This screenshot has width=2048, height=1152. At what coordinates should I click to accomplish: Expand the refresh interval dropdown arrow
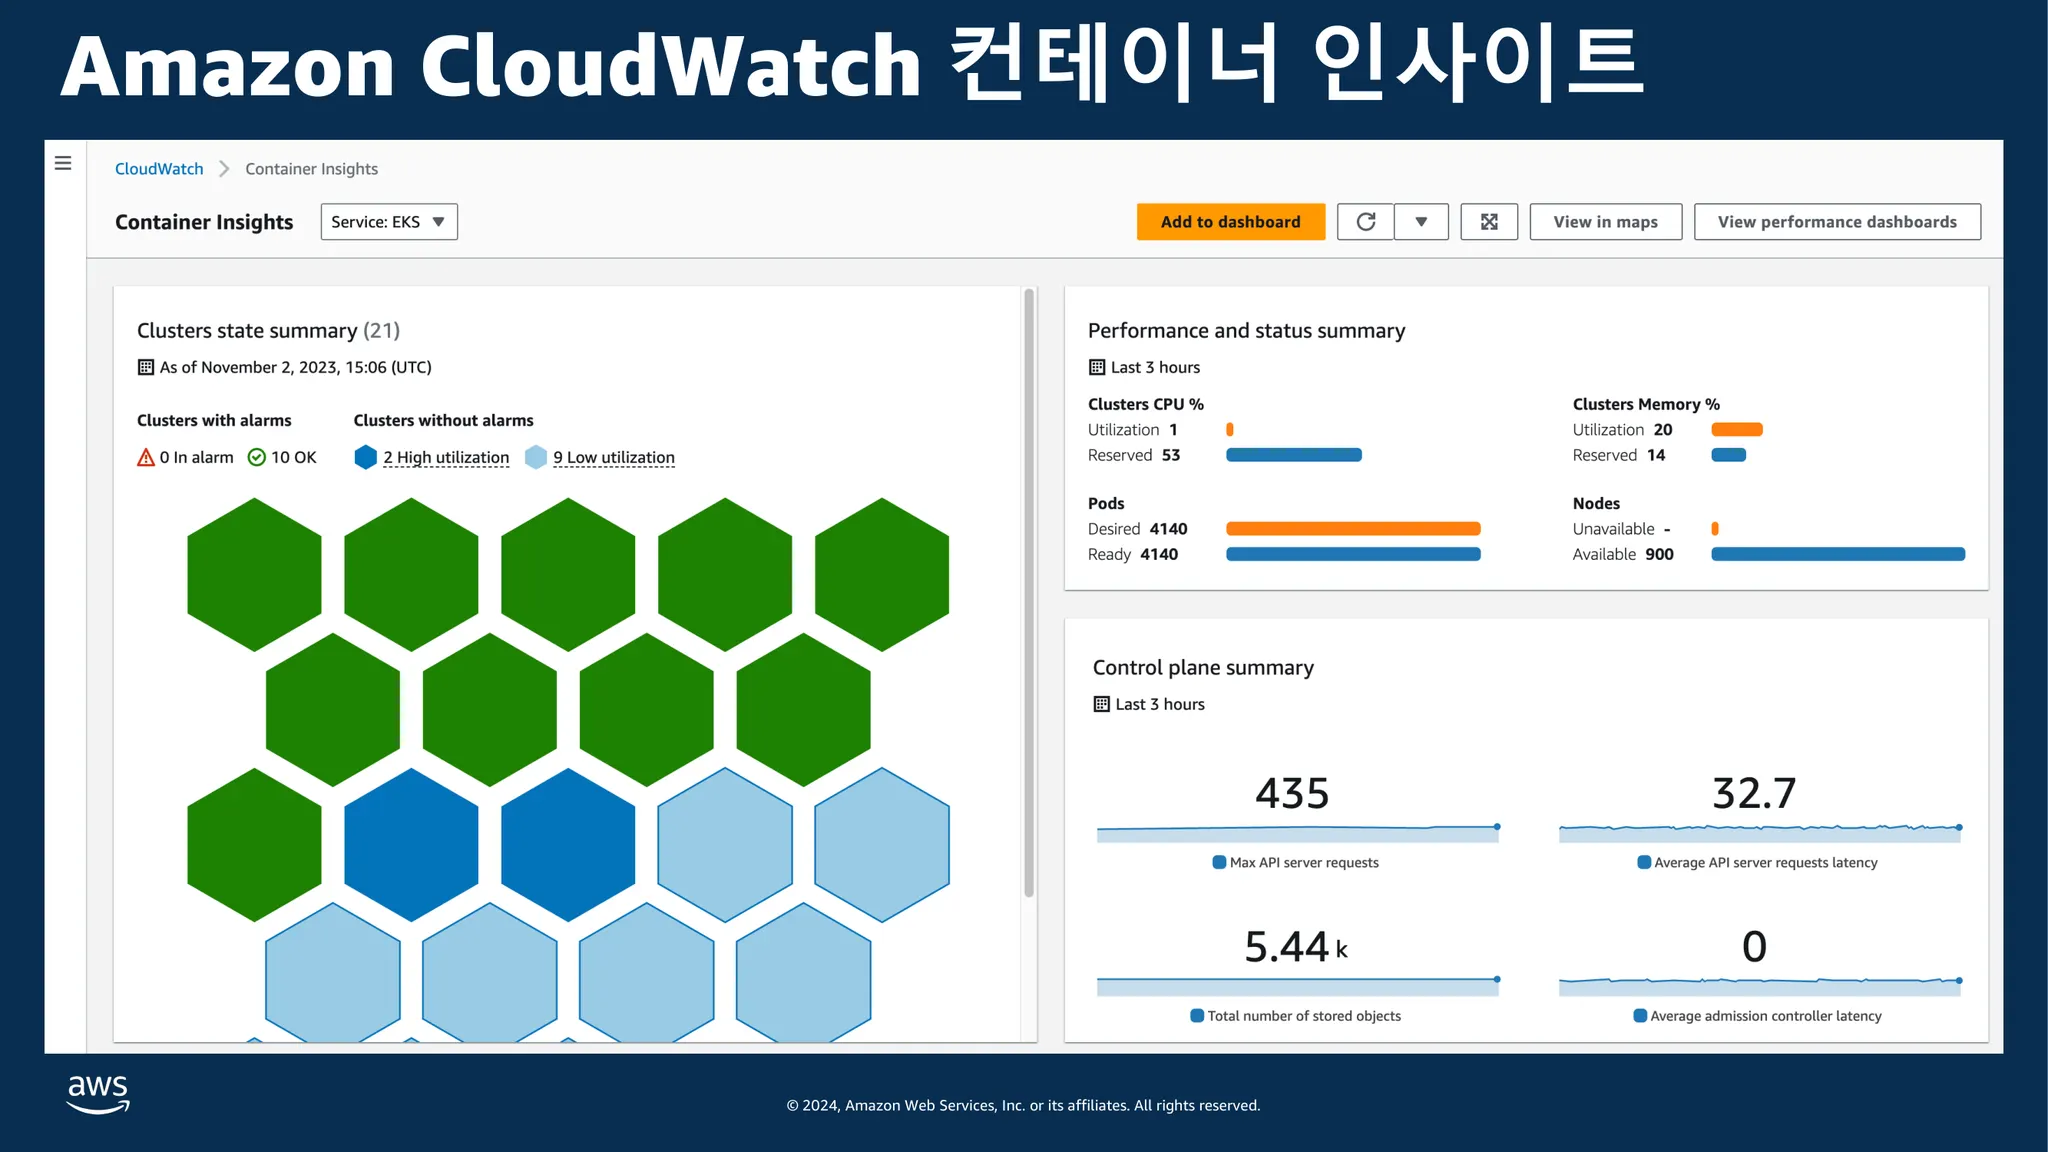tap(1421, 222)
